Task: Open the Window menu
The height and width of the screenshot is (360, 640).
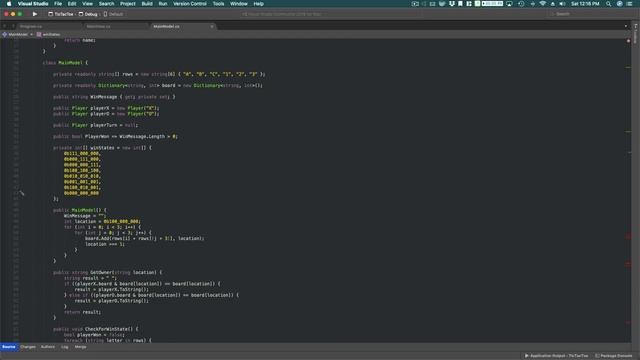Action: pyautogui.click(x=239, y=4)
